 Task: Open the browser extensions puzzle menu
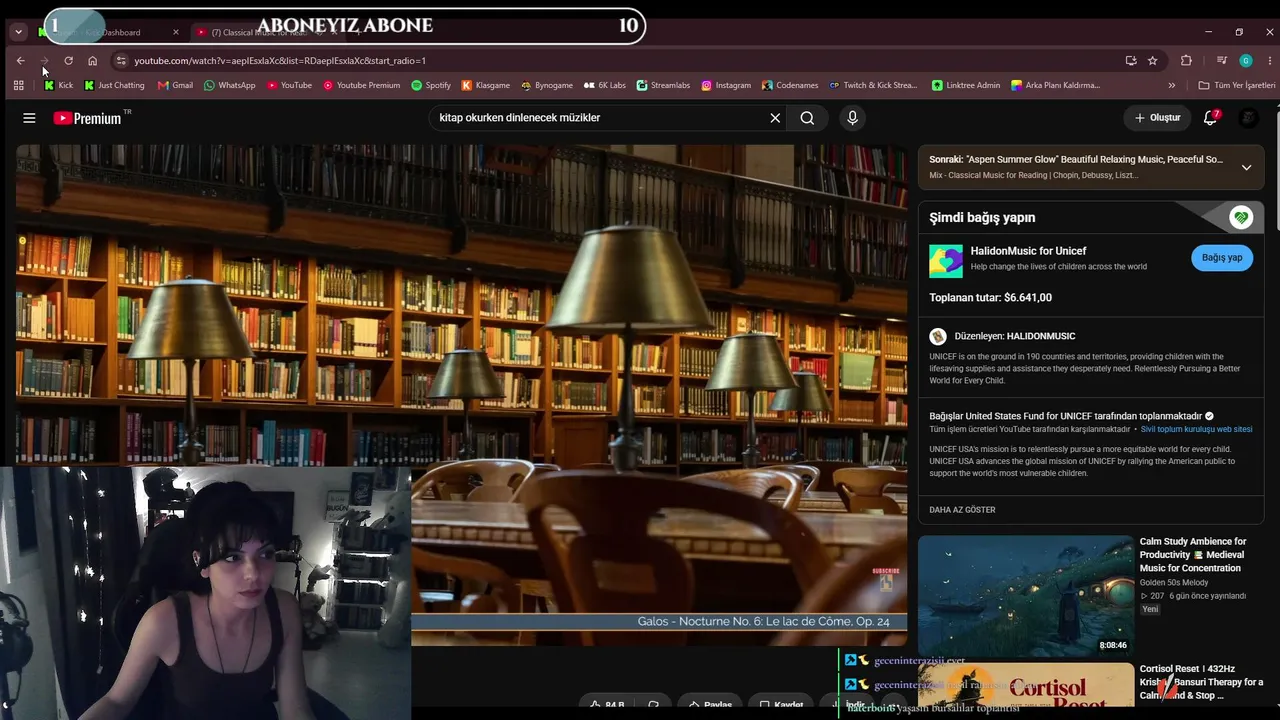tap(1186, 60)
